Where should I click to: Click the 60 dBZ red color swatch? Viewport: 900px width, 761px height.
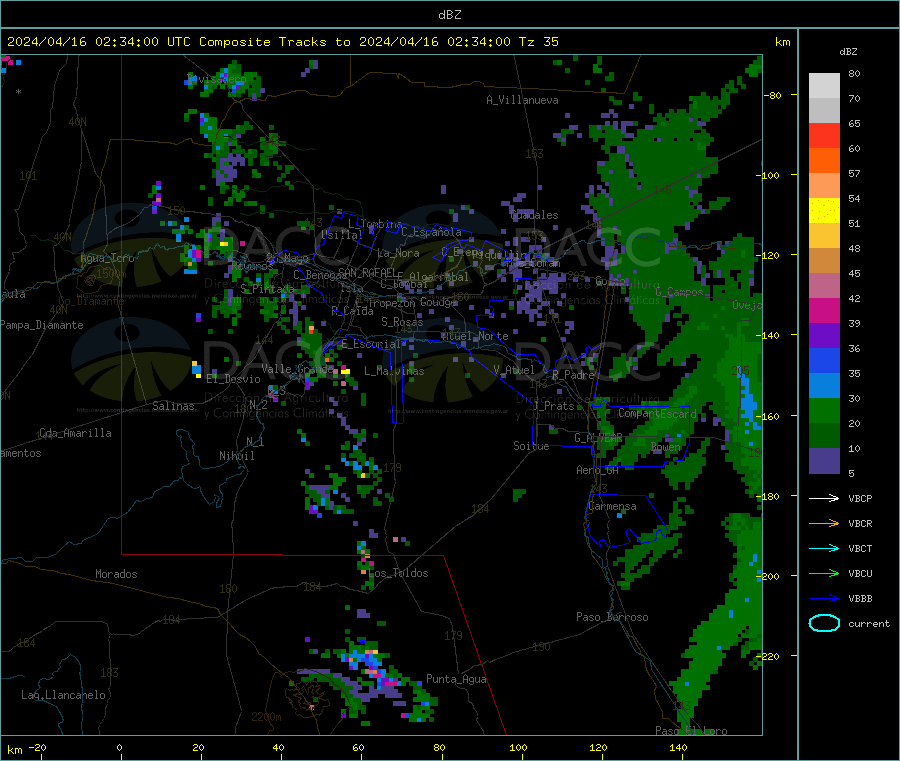point(824,135)
